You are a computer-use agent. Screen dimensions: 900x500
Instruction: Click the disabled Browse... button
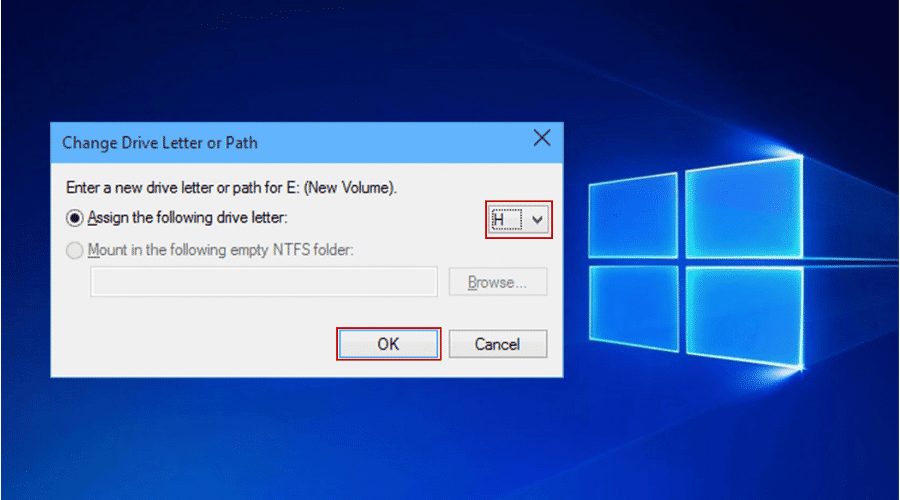click(498, 282)
